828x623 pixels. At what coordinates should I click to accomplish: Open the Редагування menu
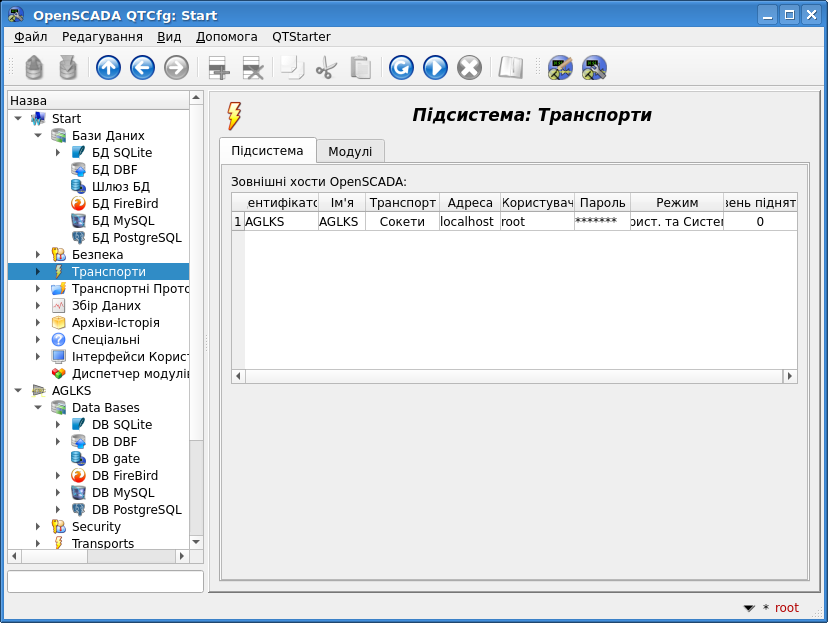[102, 36]
